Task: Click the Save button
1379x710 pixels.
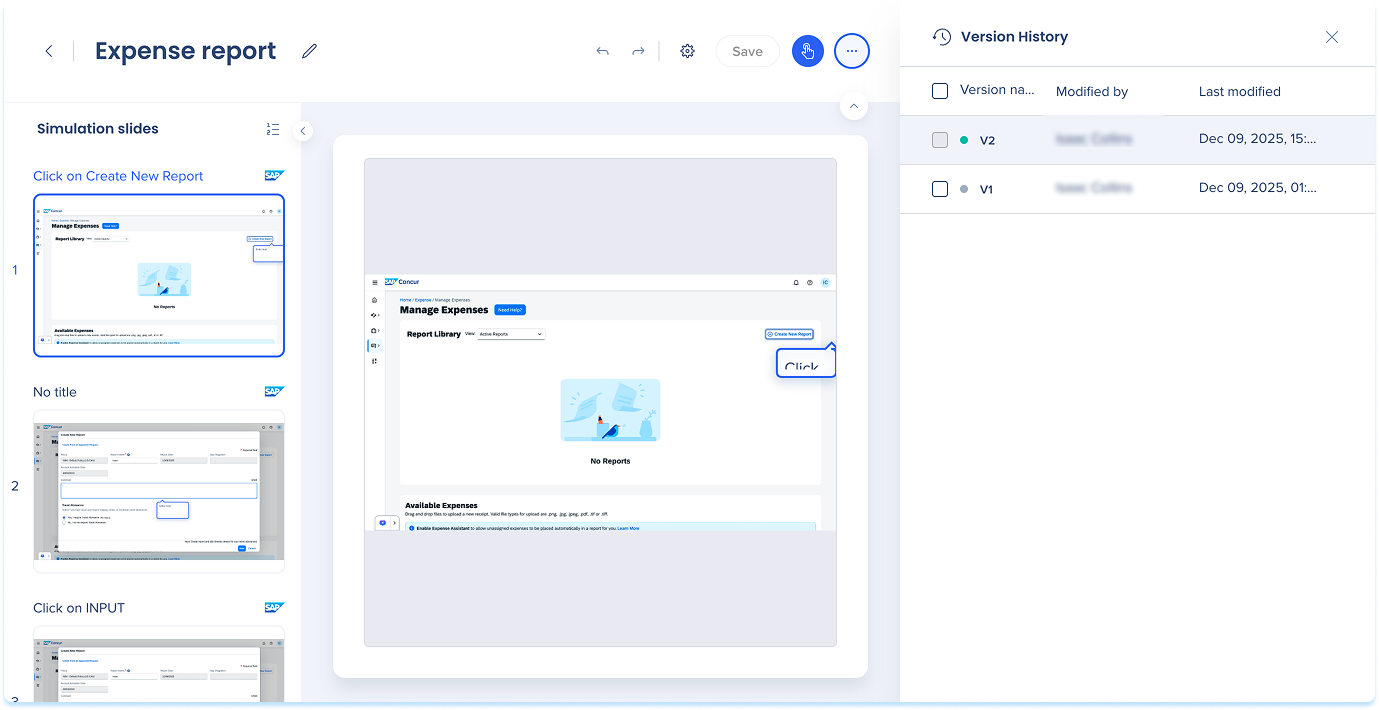Action: [x=747, y=51]
